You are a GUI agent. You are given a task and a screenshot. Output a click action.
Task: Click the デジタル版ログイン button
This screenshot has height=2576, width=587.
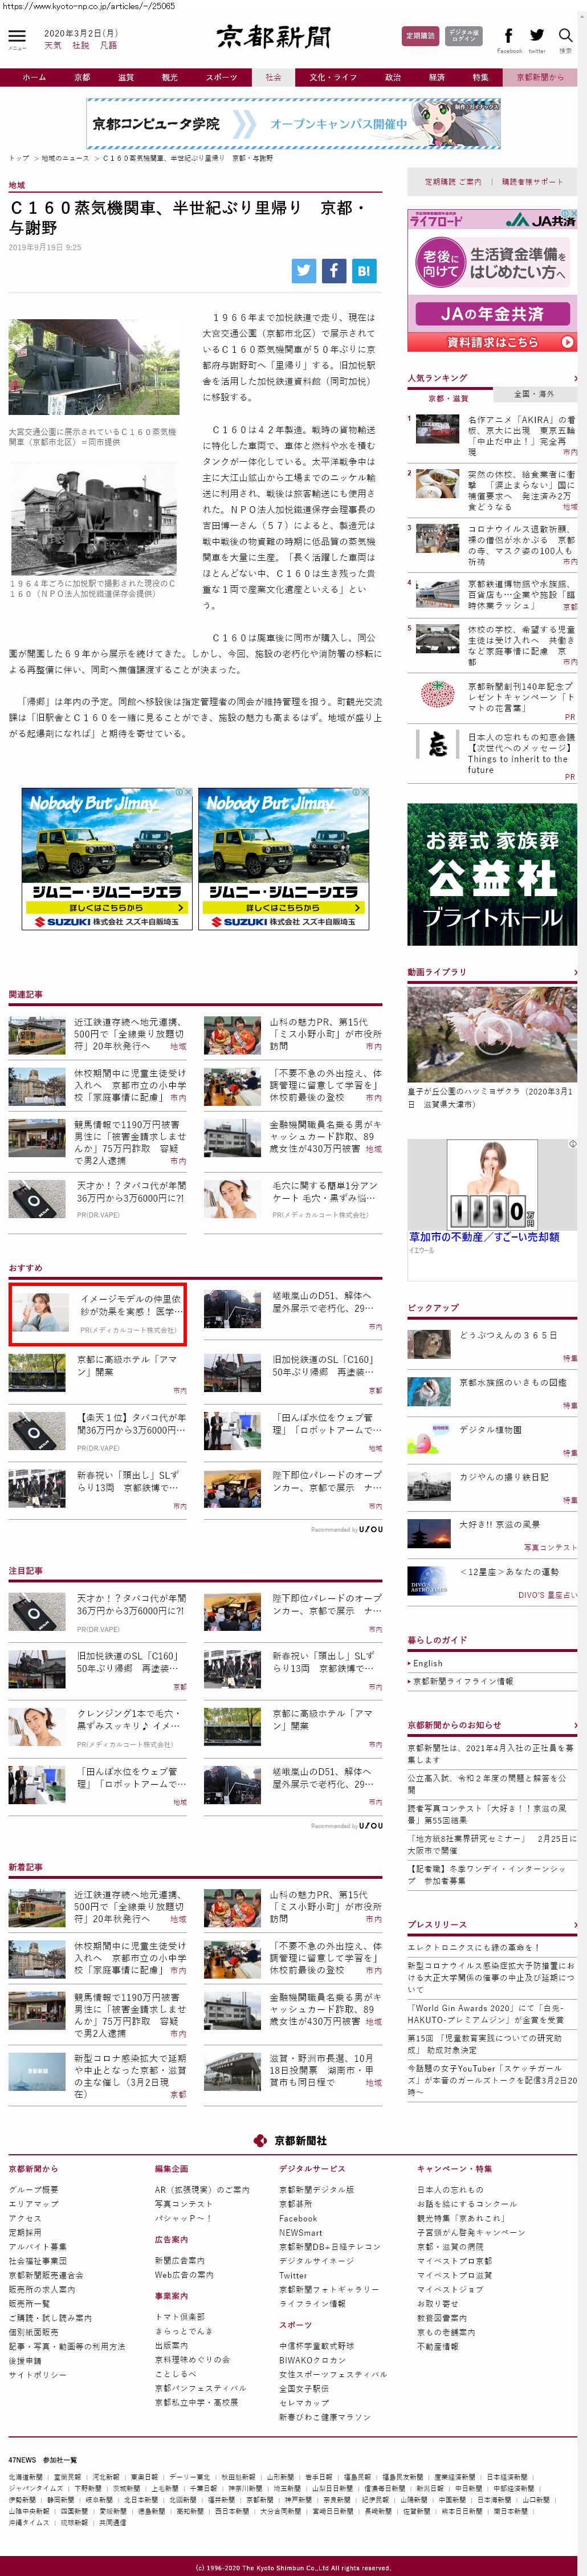[x=463, y=36]
